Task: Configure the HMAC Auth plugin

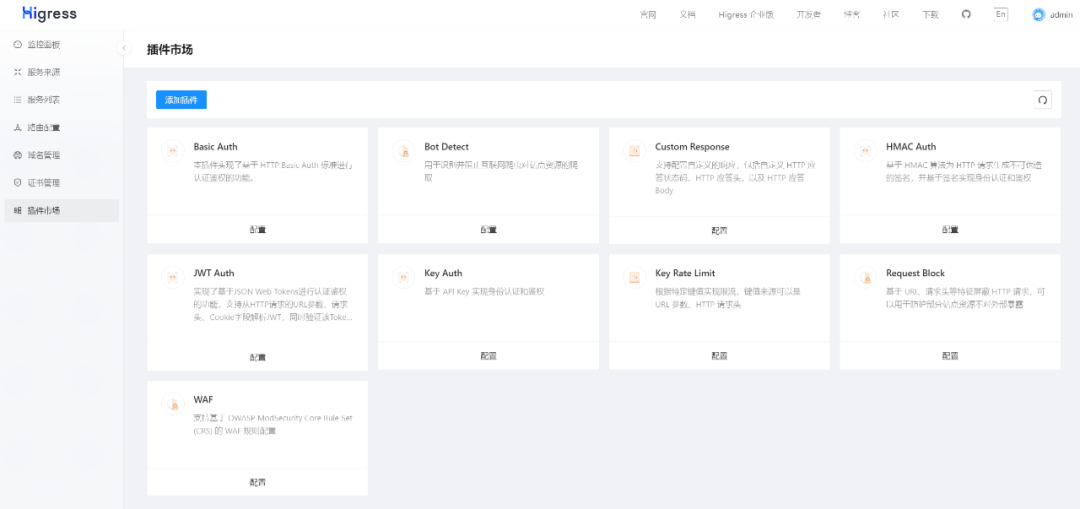Action: [x=950, y=229]
